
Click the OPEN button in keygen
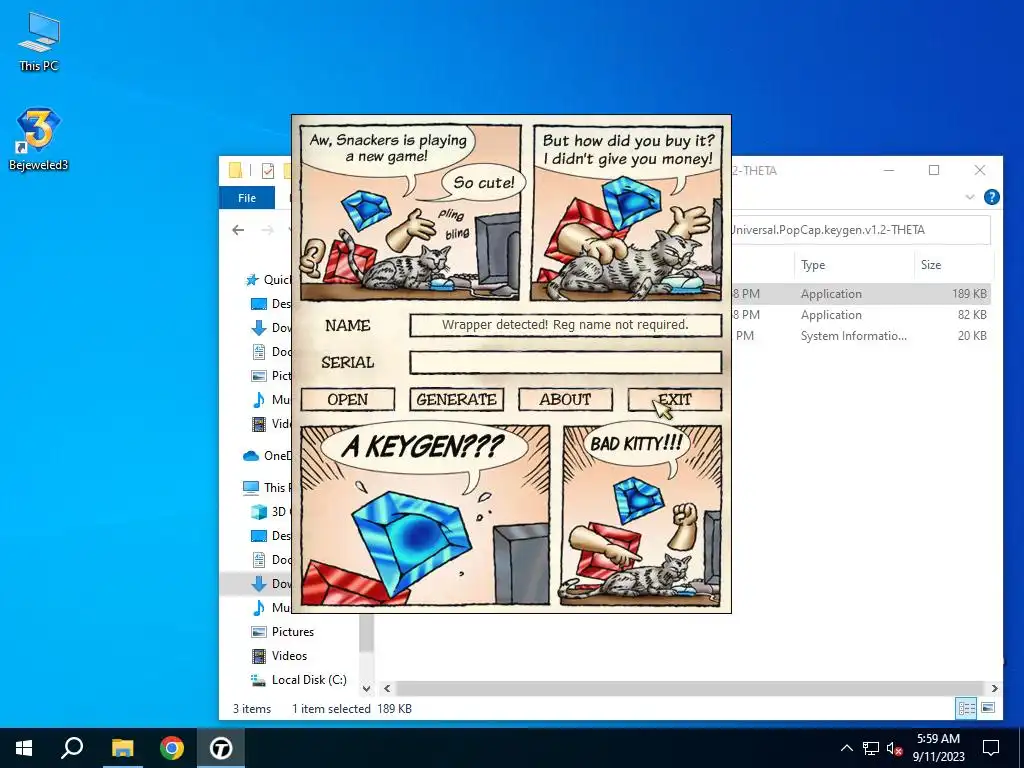pyautogui.click(x=347, y=400)
